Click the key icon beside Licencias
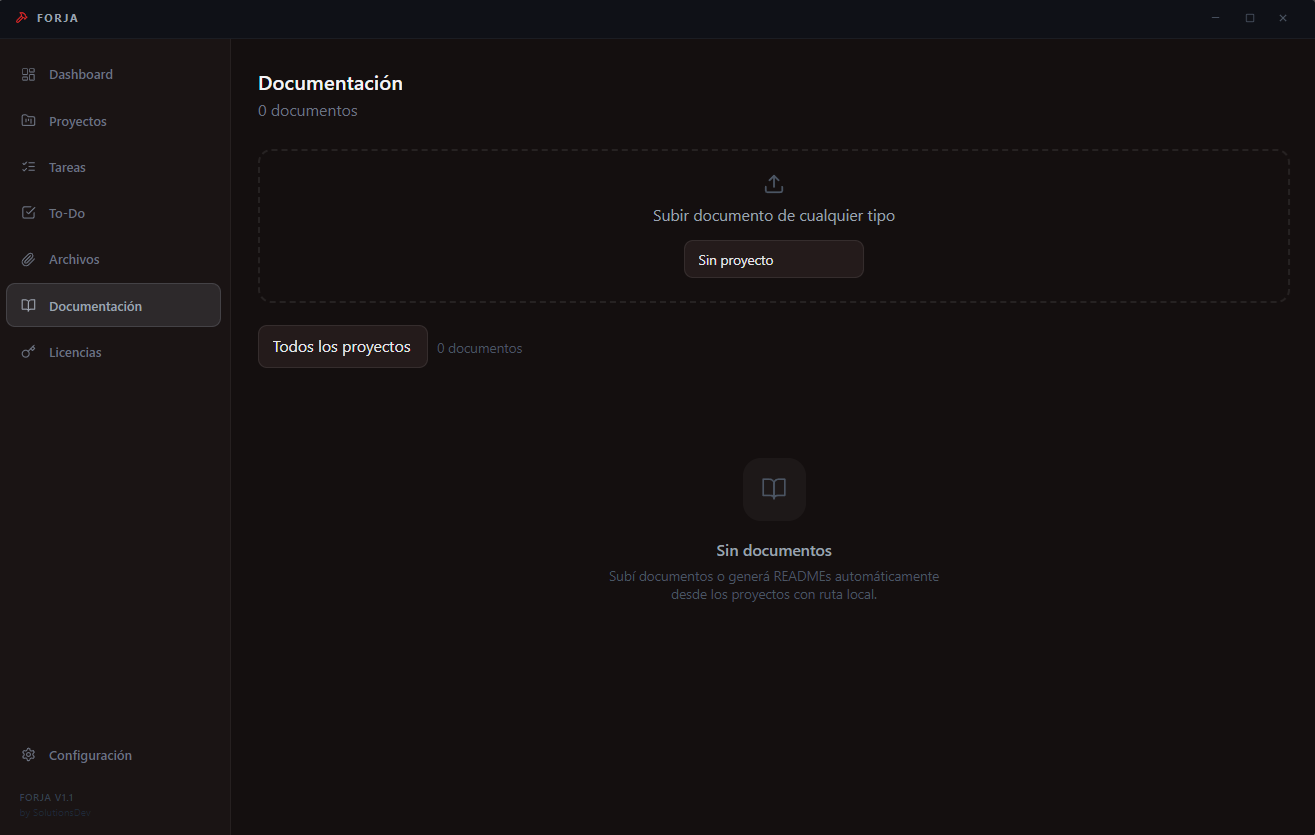 [28, 351]
